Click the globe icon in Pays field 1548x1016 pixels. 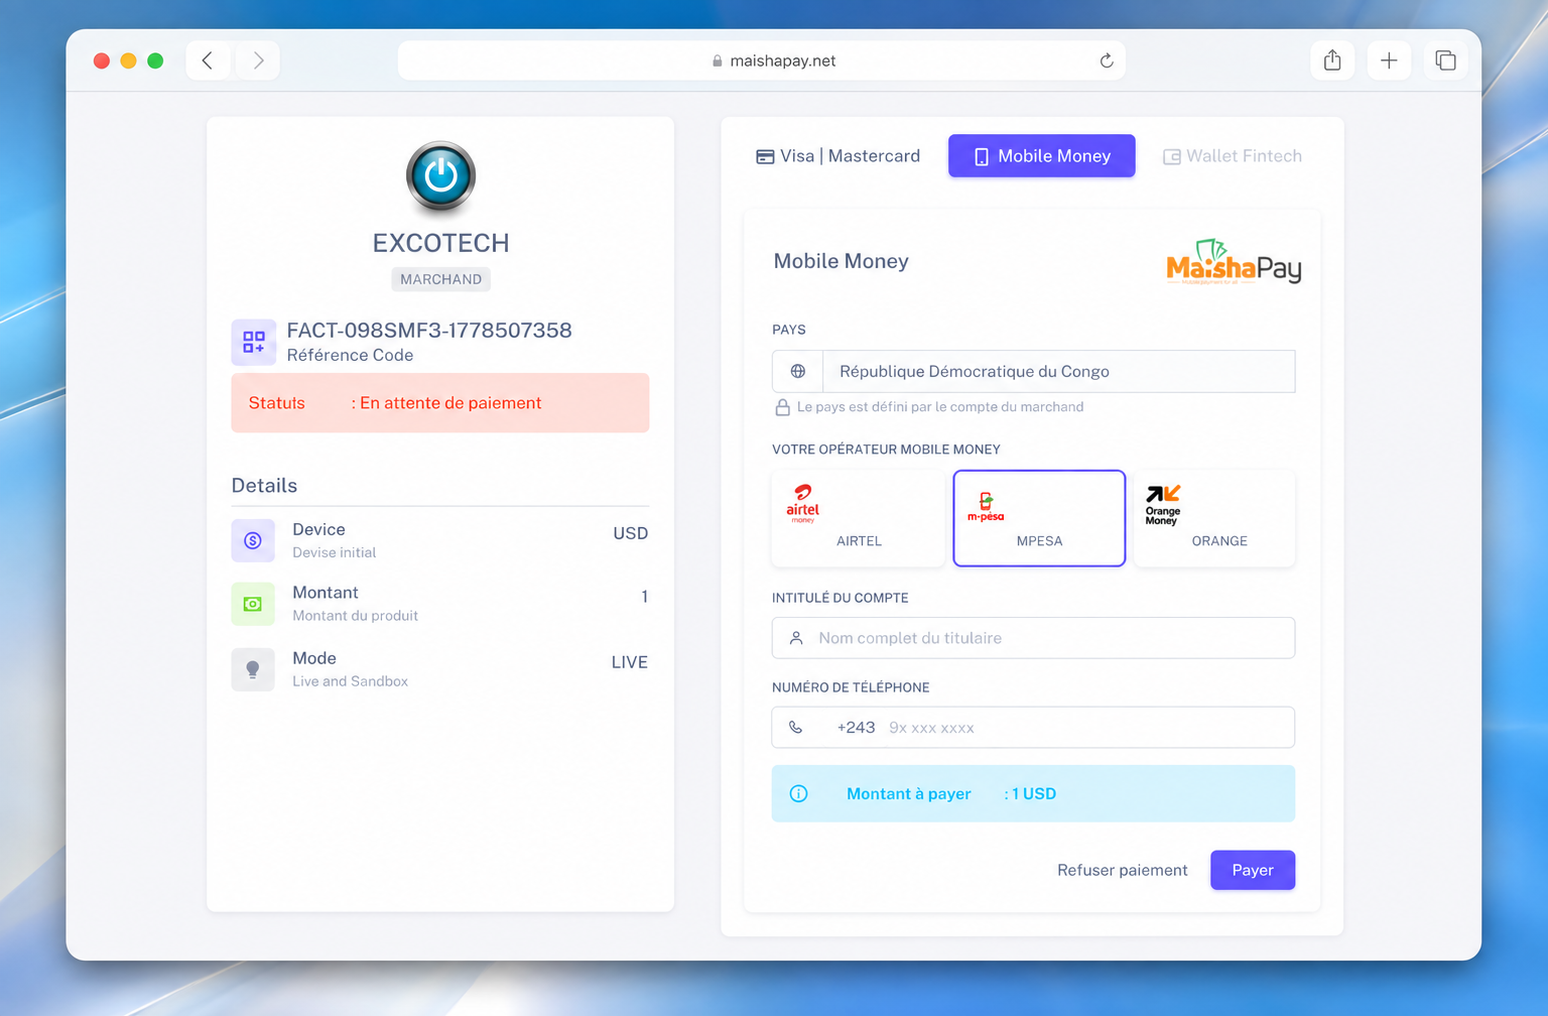(x=798, y=371)
